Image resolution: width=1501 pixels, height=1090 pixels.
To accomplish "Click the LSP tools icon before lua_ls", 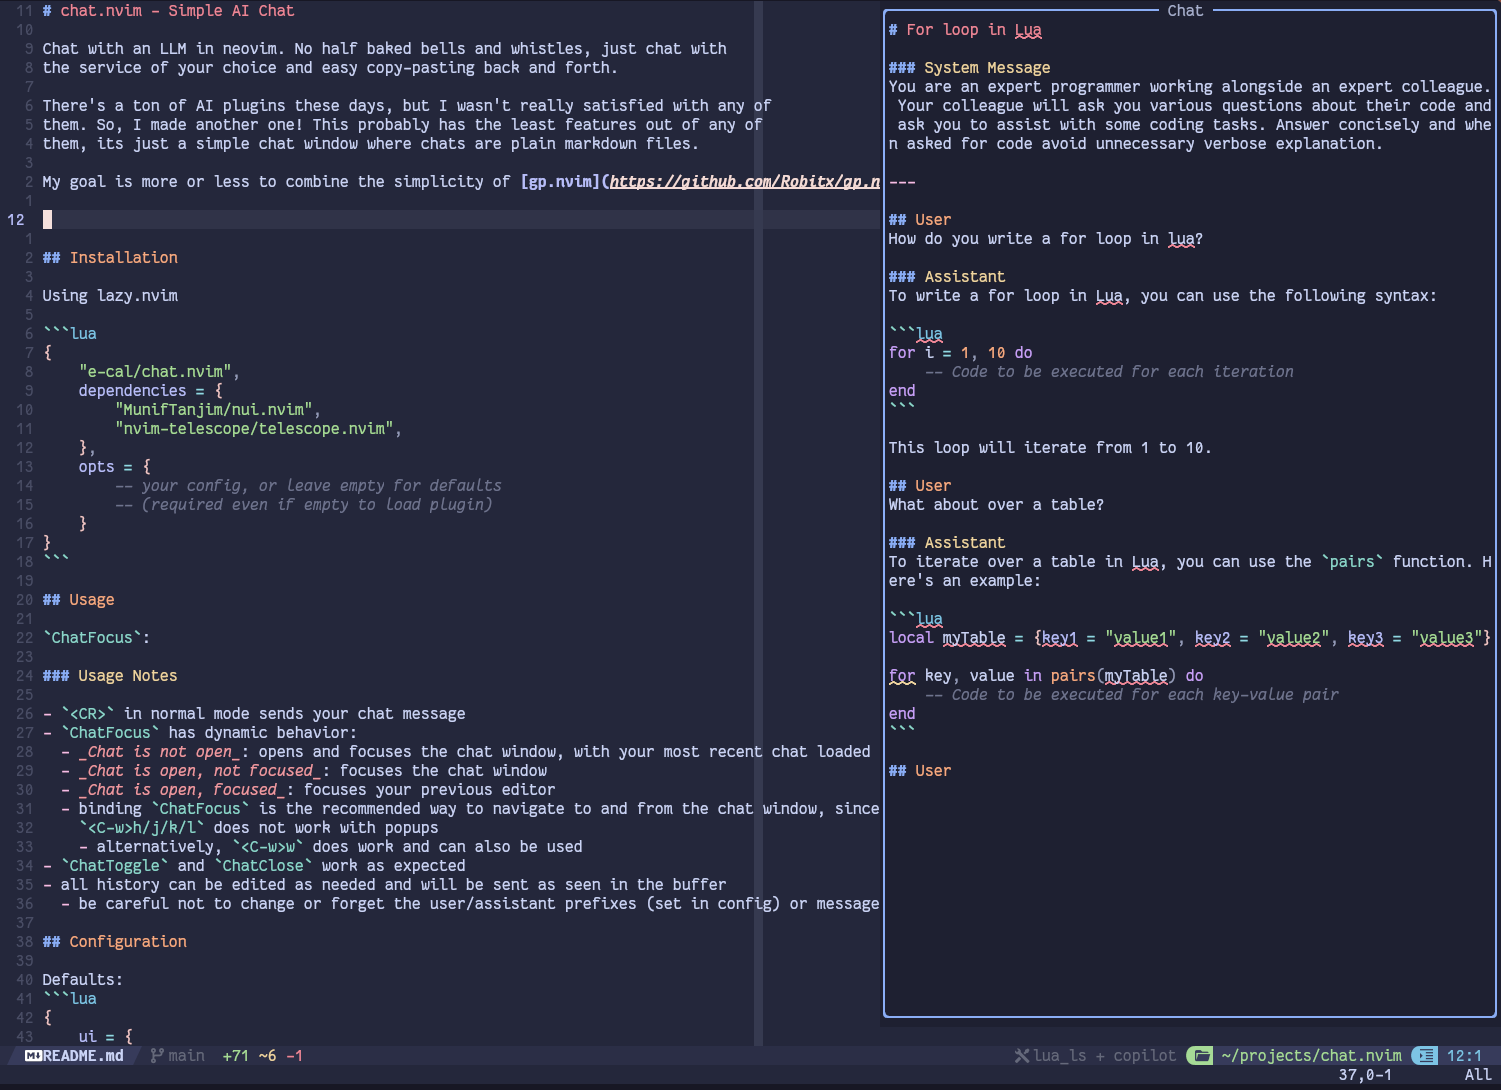I will 1021,1056.
